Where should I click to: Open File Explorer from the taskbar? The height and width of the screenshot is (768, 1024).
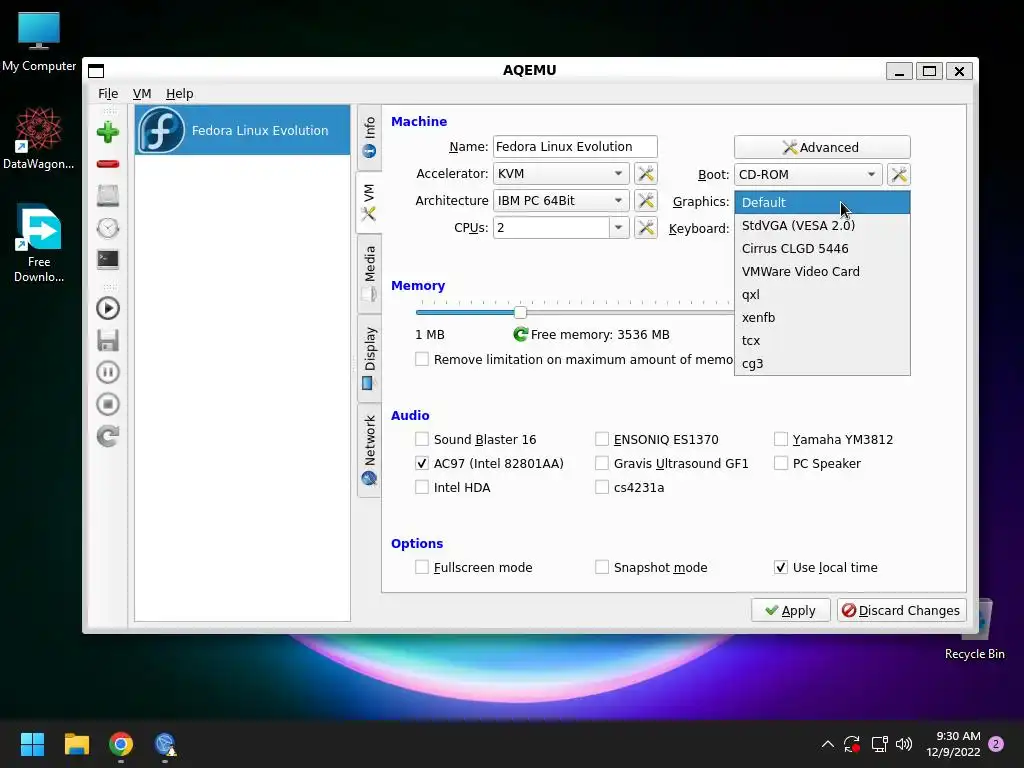76,744
